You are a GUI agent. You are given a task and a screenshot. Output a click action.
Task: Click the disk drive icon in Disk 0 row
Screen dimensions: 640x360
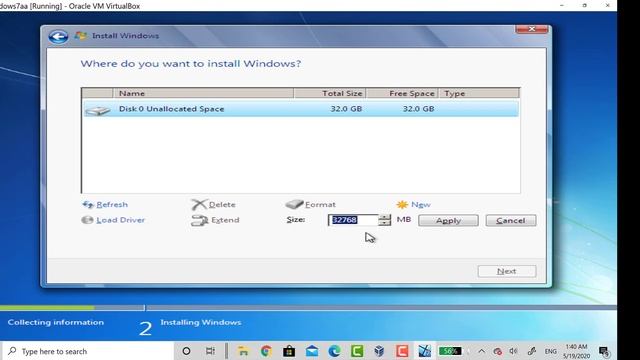tap(98, 110)
